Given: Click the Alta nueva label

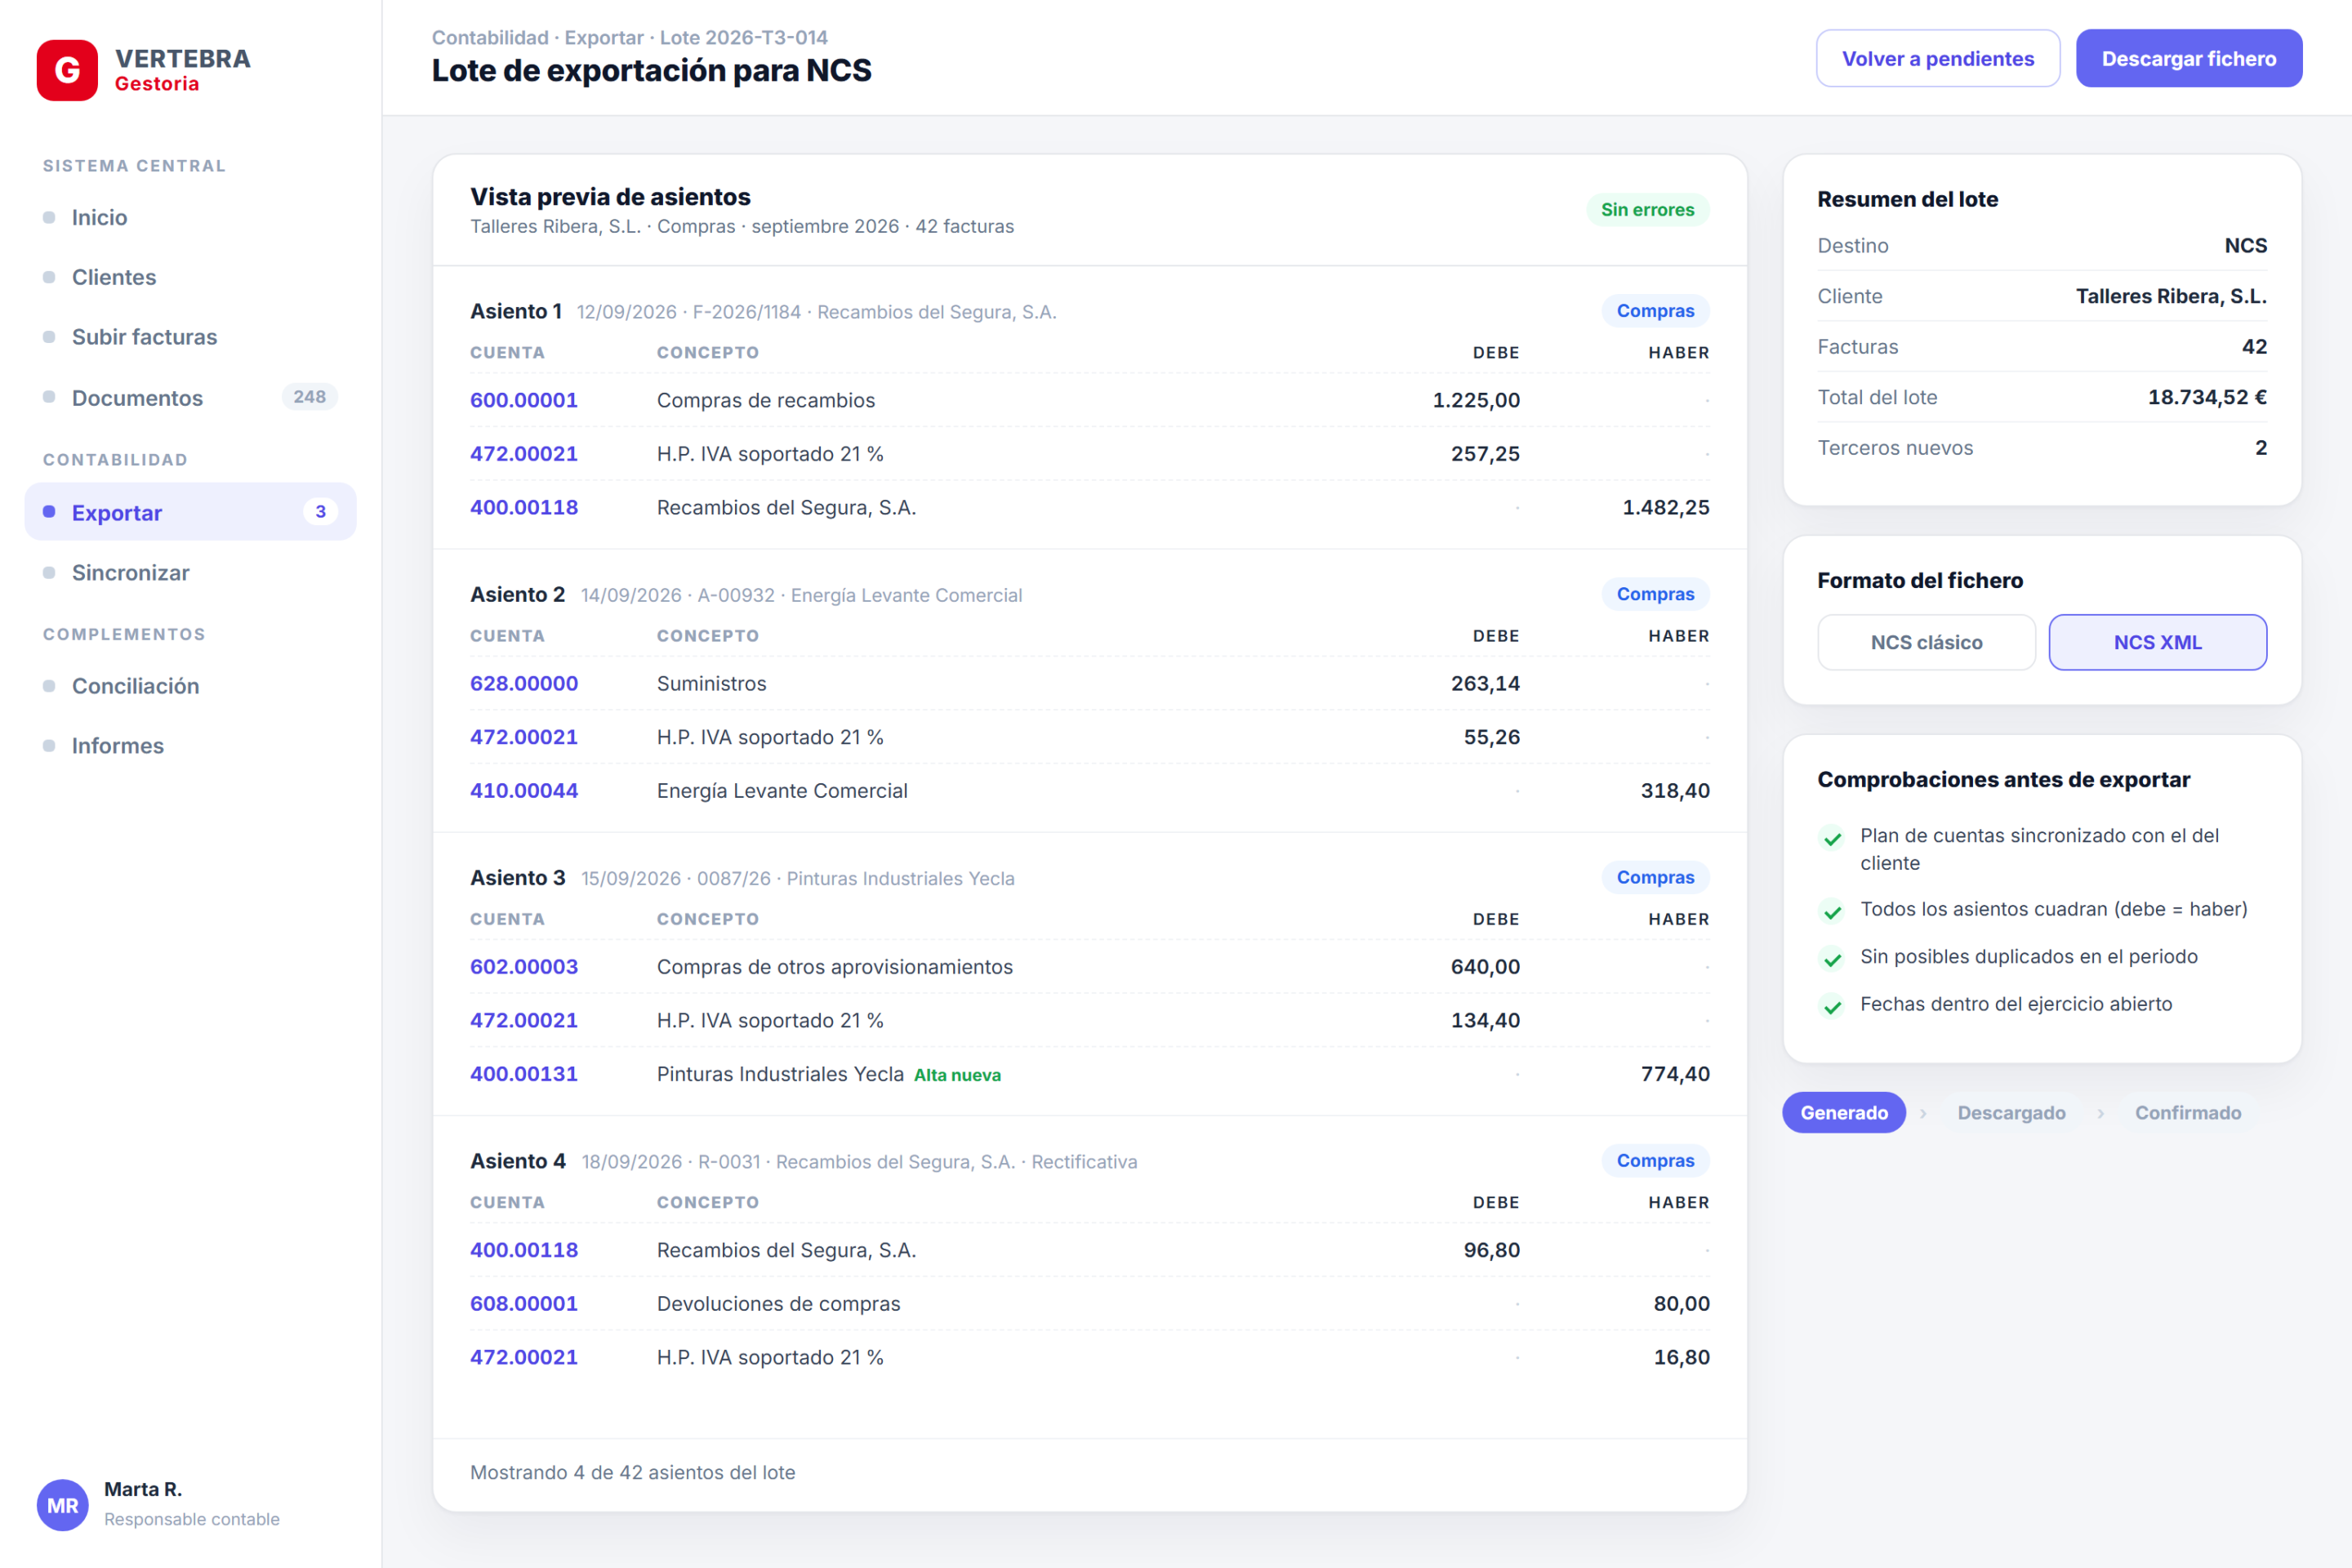Looking at the screenshot, I should 957,1075.
